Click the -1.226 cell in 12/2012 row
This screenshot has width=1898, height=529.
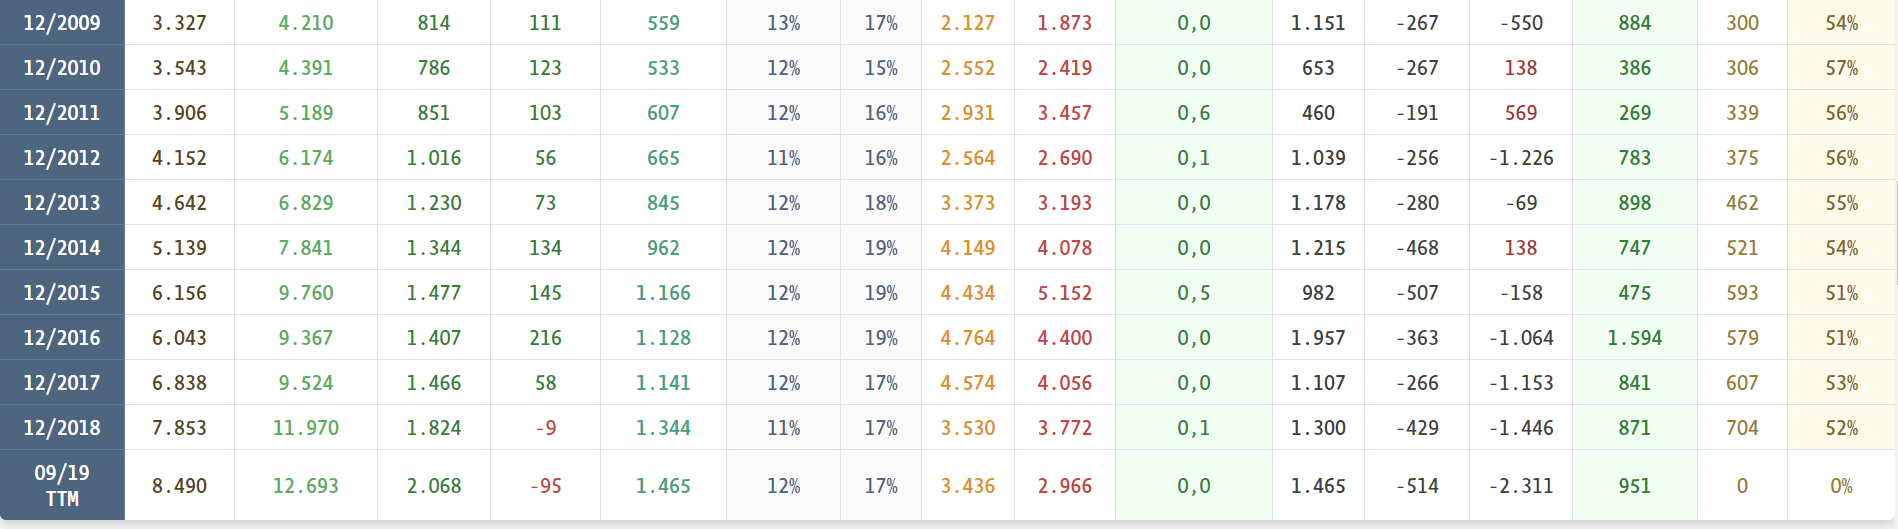[1521, 158]
